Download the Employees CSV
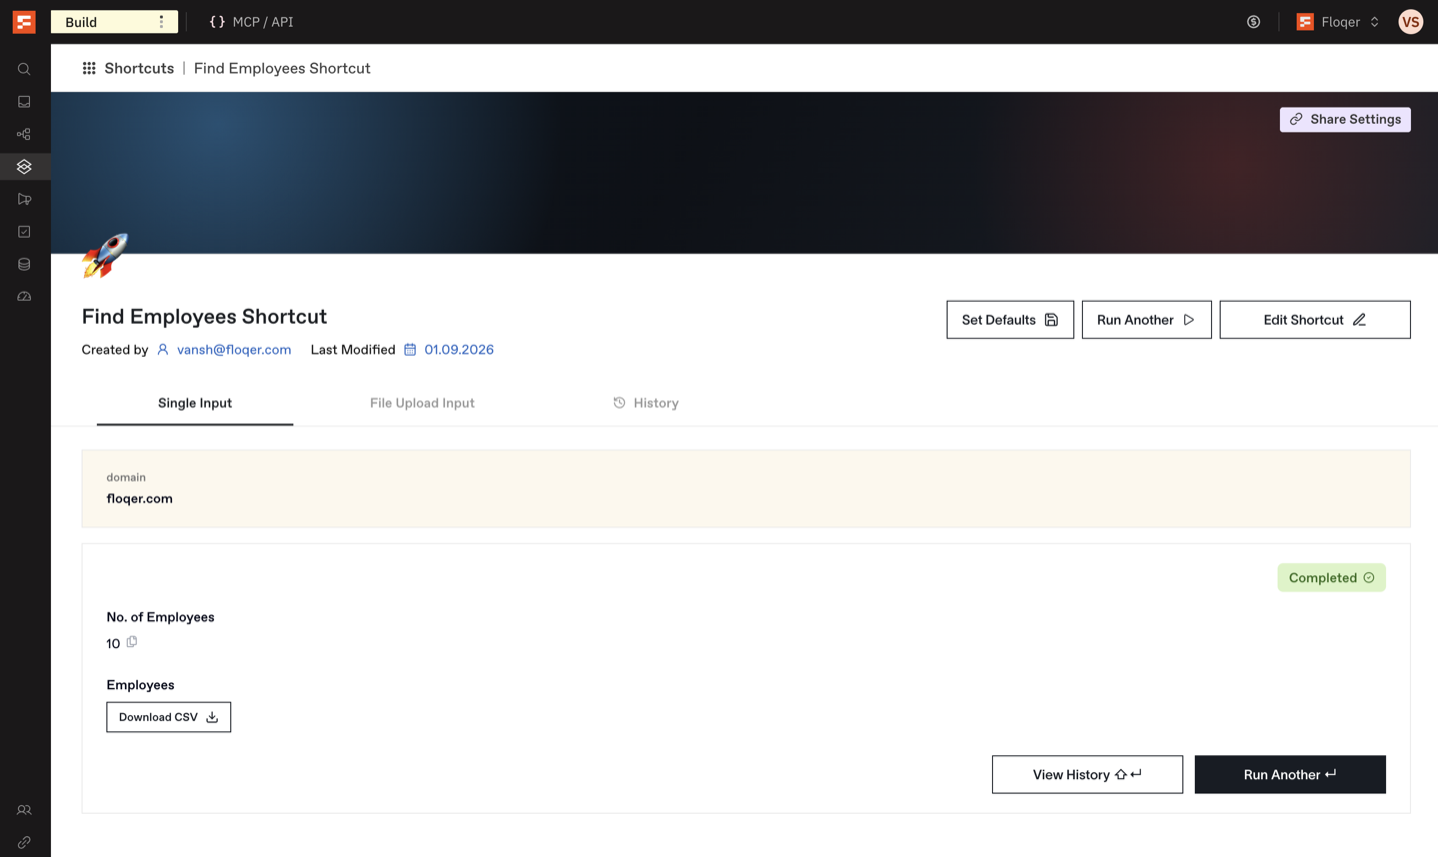1438x857 pixels. coord(169,717)
